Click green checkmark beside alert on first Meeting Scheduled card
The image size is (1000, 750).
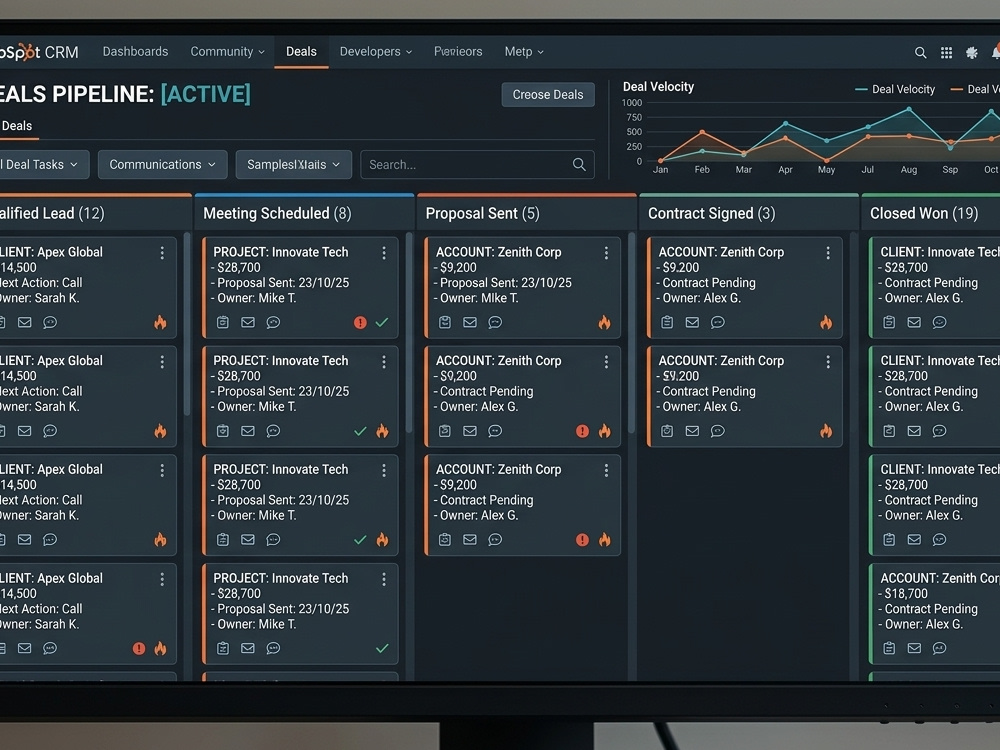click(382, 322)
